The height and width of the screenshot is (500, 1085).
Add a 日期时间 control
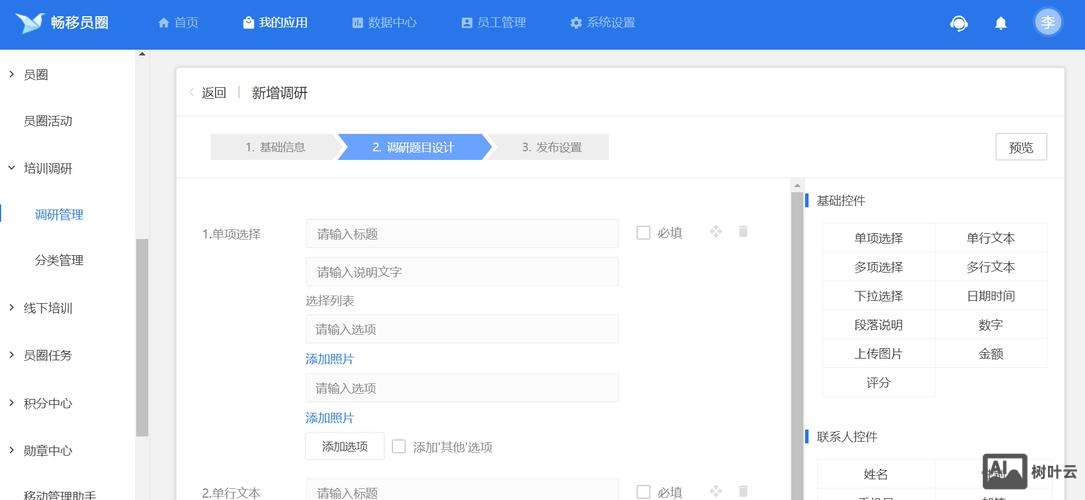coord(991,296)
